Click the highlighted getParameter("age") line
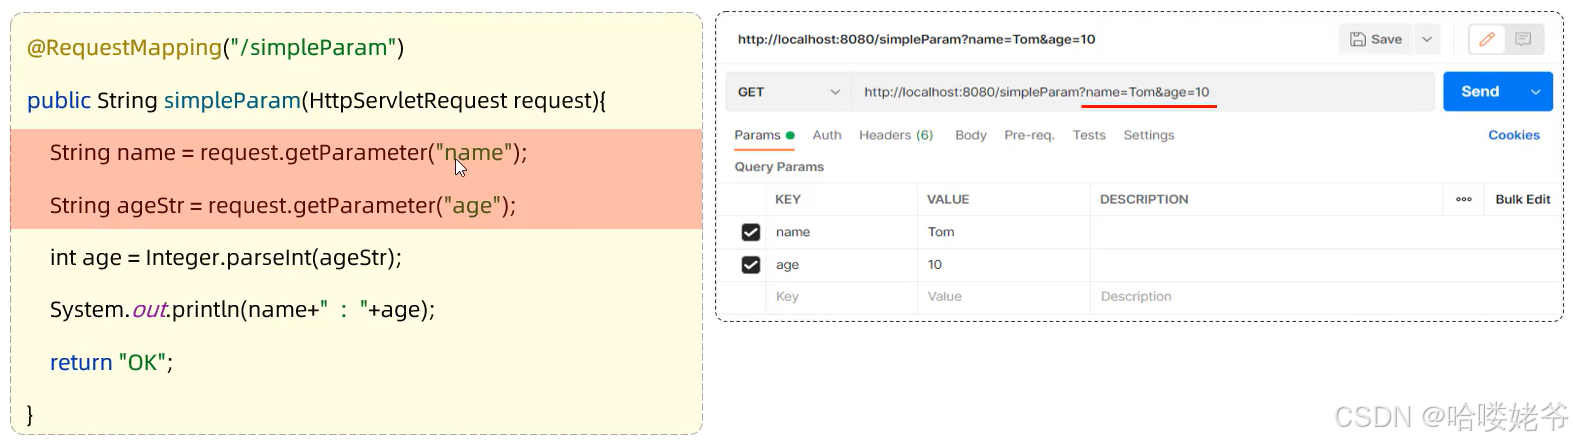The width and height of the screenshot is (1573, 444). click(x=283, y=205)
